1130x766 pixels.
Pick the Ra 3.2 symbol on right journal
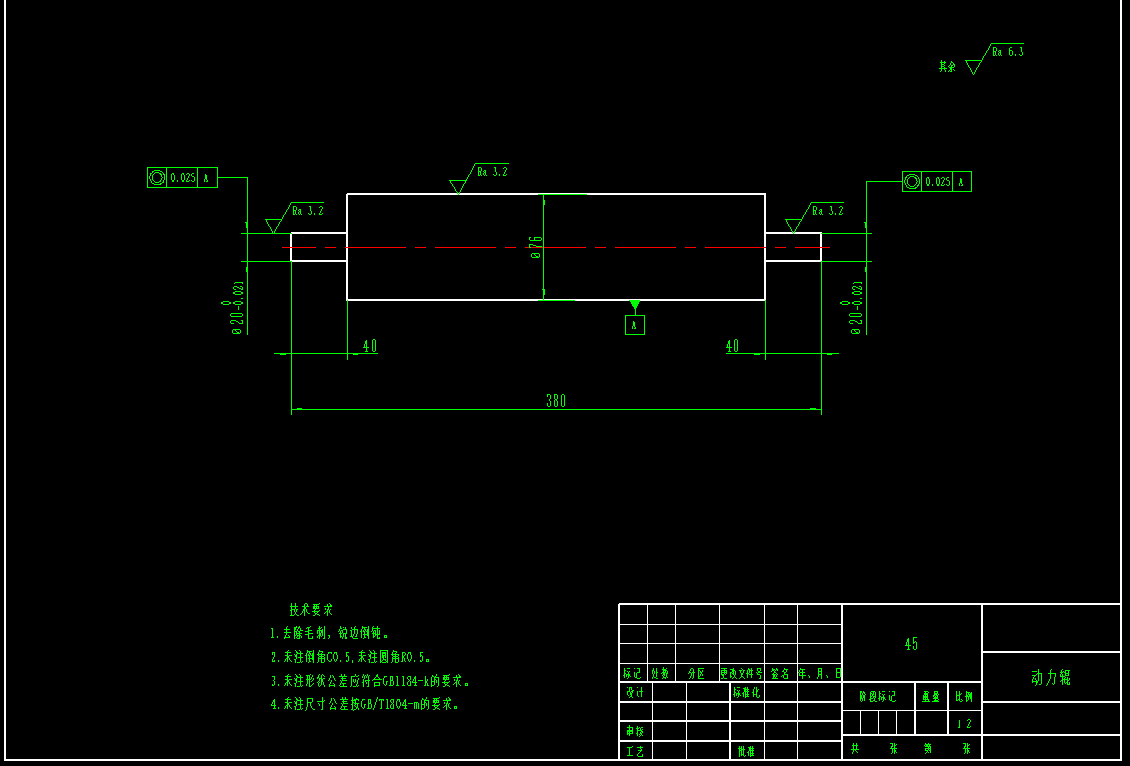pos(814,218)
